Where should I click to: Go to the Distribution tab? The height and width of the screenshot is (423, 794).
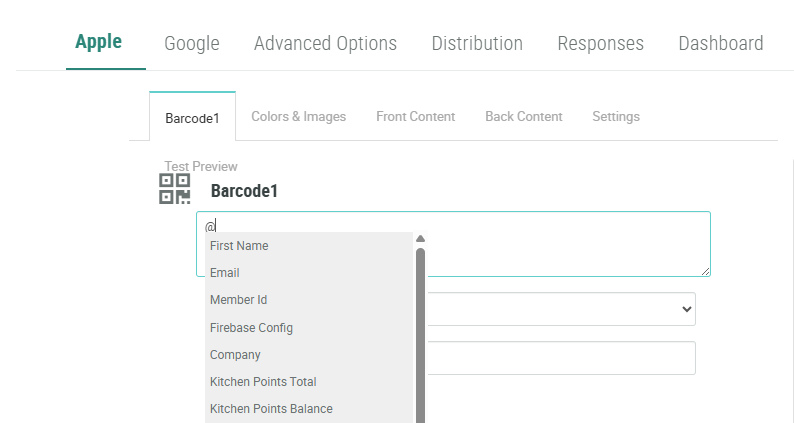point(477,44)
